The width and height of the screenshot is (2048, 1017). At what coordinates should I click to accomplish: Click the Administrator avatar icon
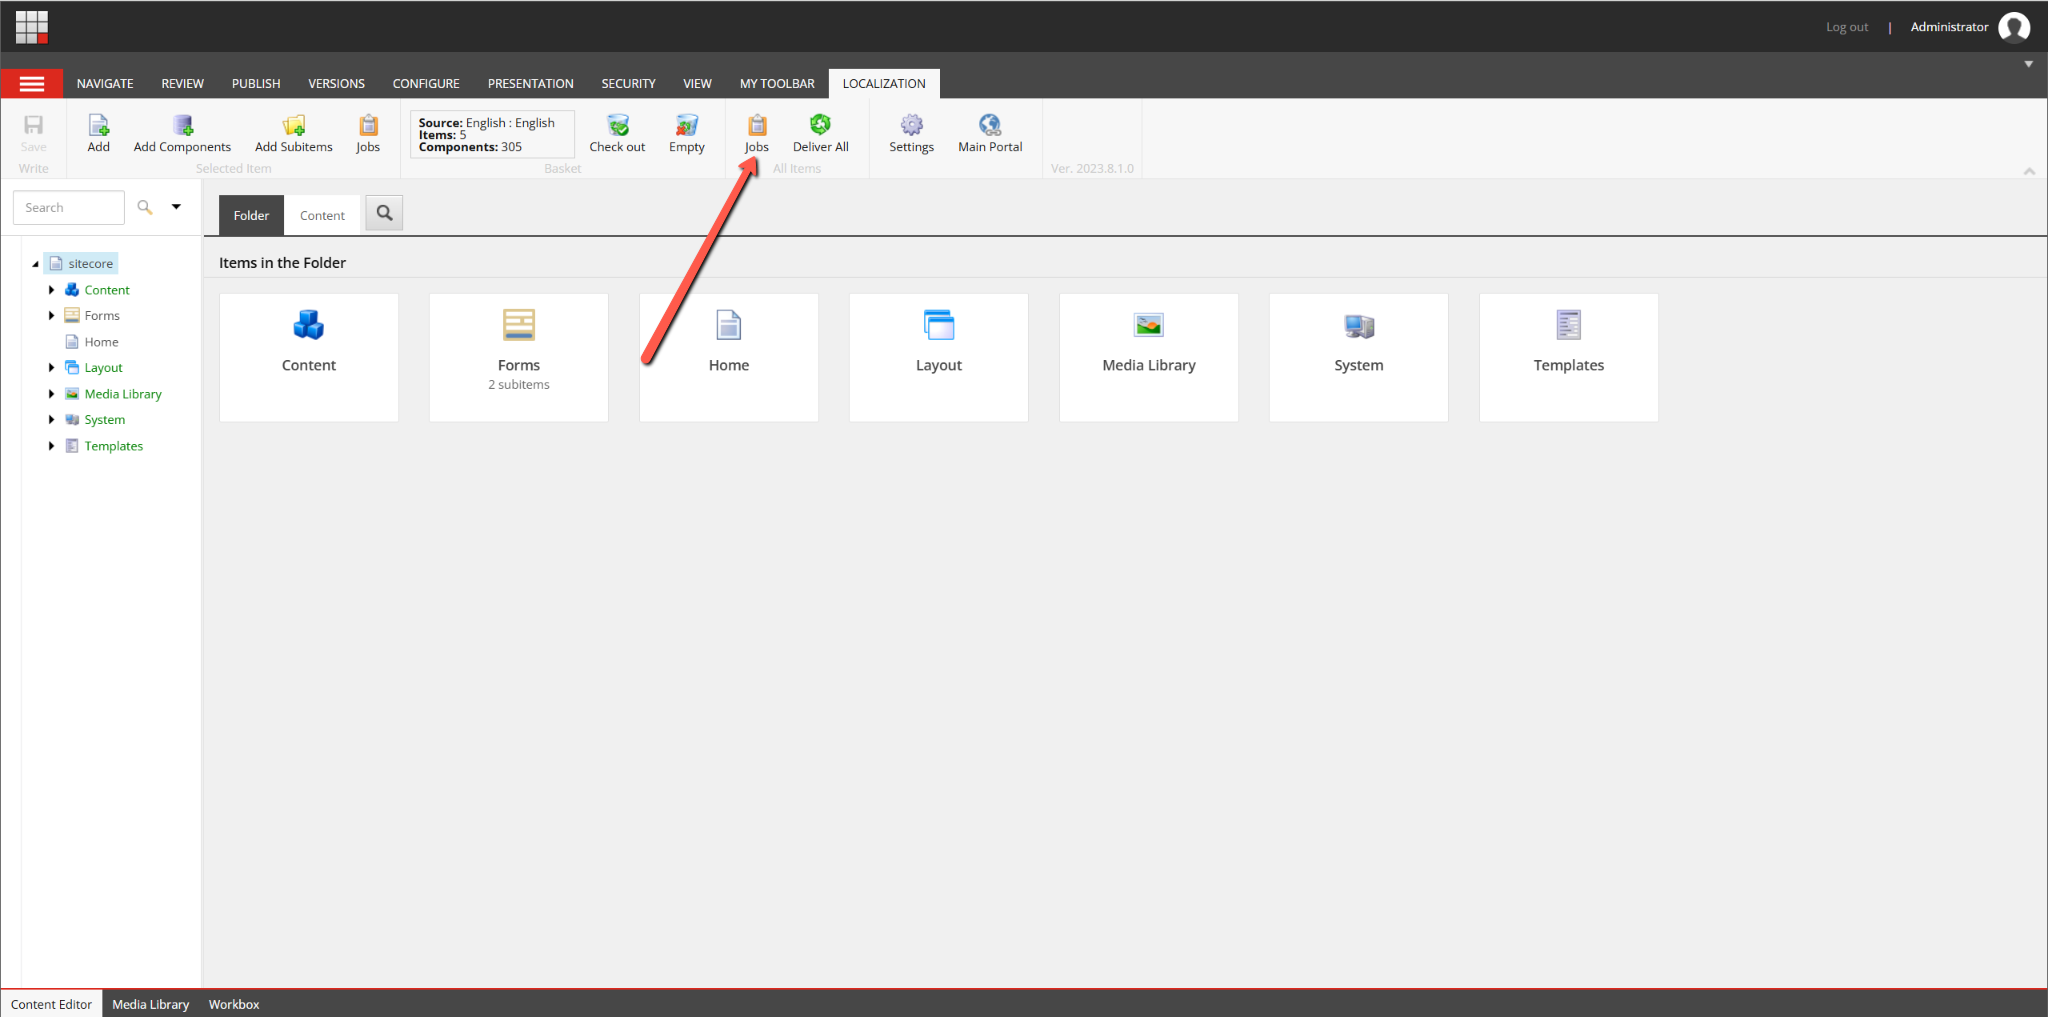coord(2014,27)
